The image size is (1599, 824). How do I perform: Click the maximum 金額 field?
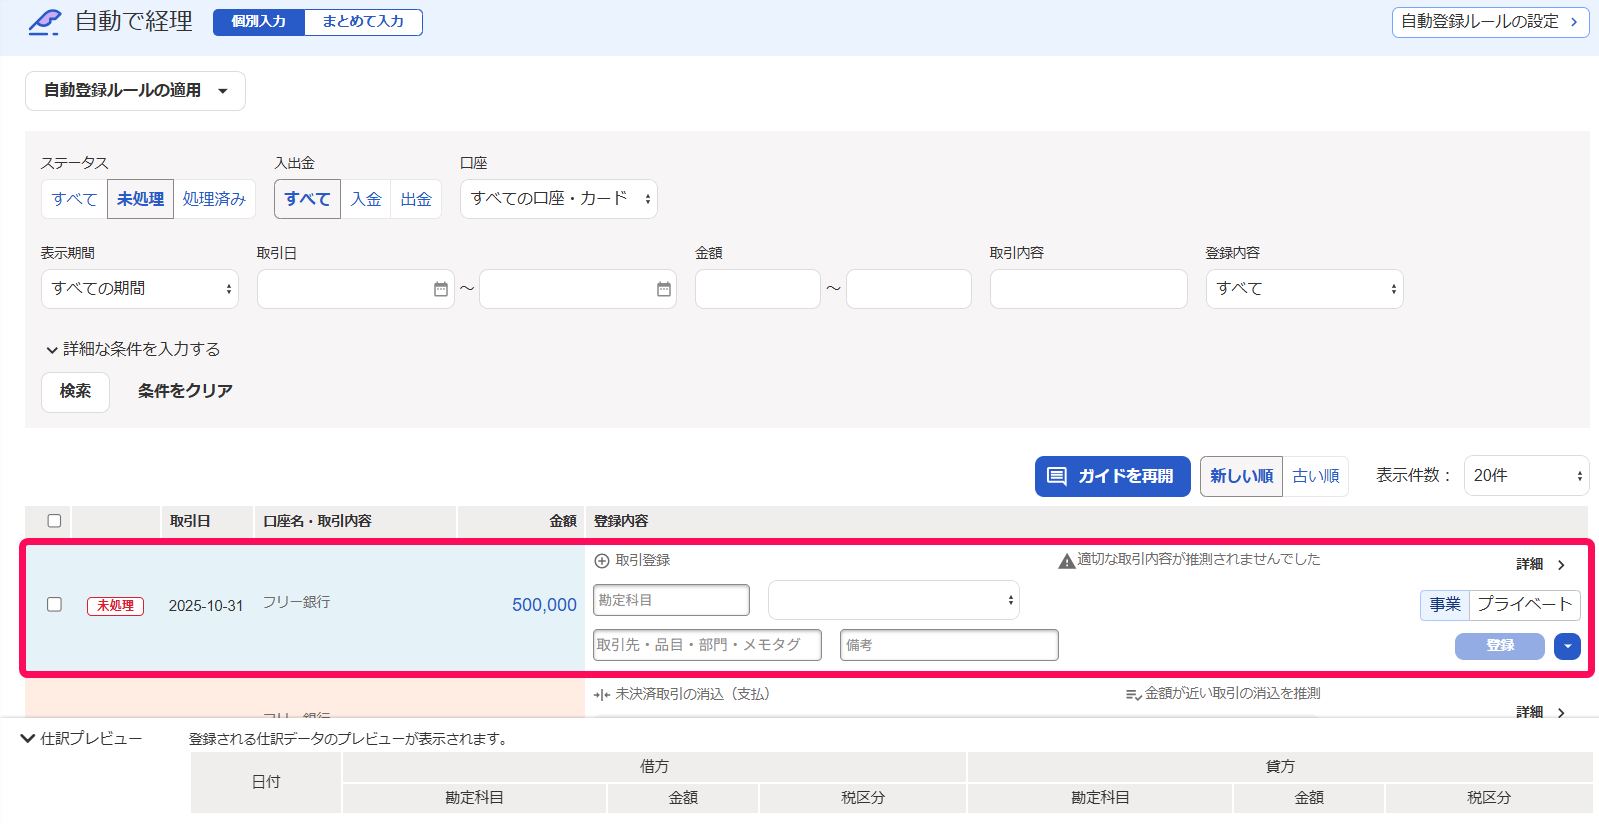(x=908, y=289)
